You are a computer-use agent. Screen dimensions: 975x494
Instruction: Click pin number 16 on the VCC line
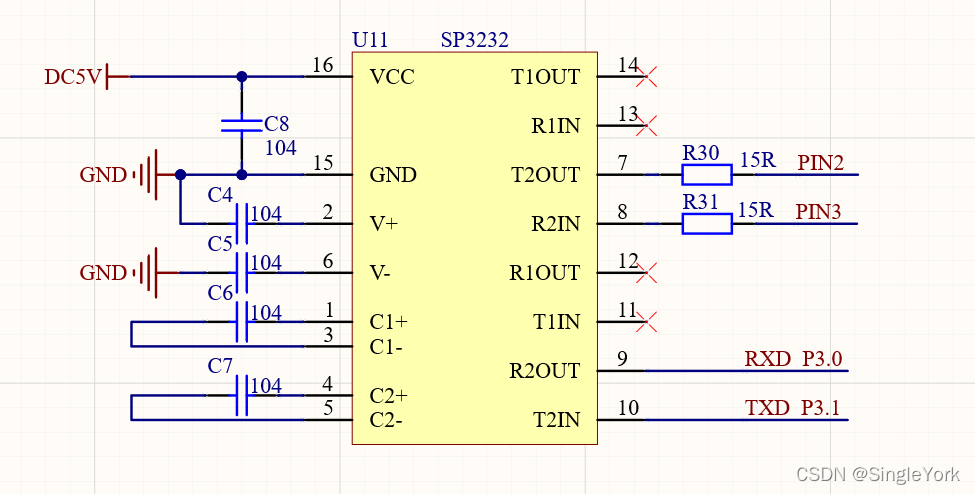coord(323,65)
